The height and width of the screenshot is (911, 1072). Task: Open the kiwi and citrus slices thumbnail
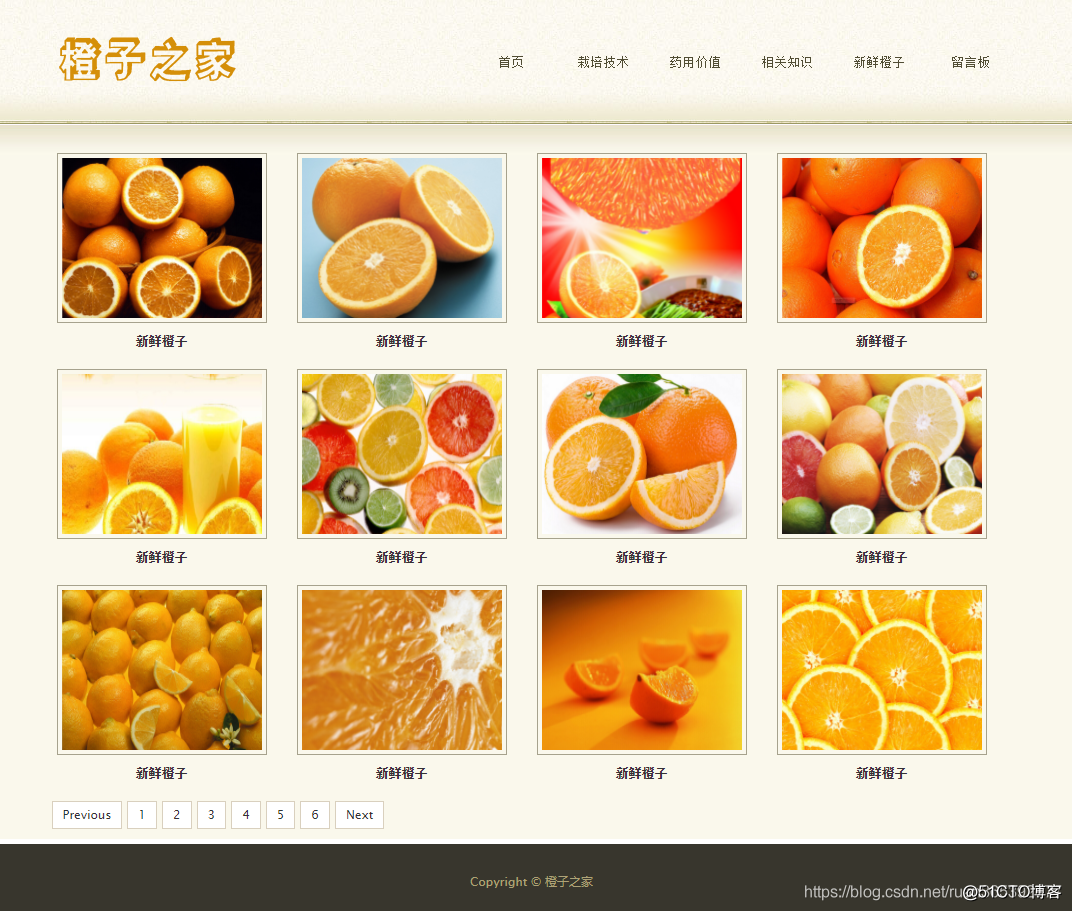click(401, 453)
